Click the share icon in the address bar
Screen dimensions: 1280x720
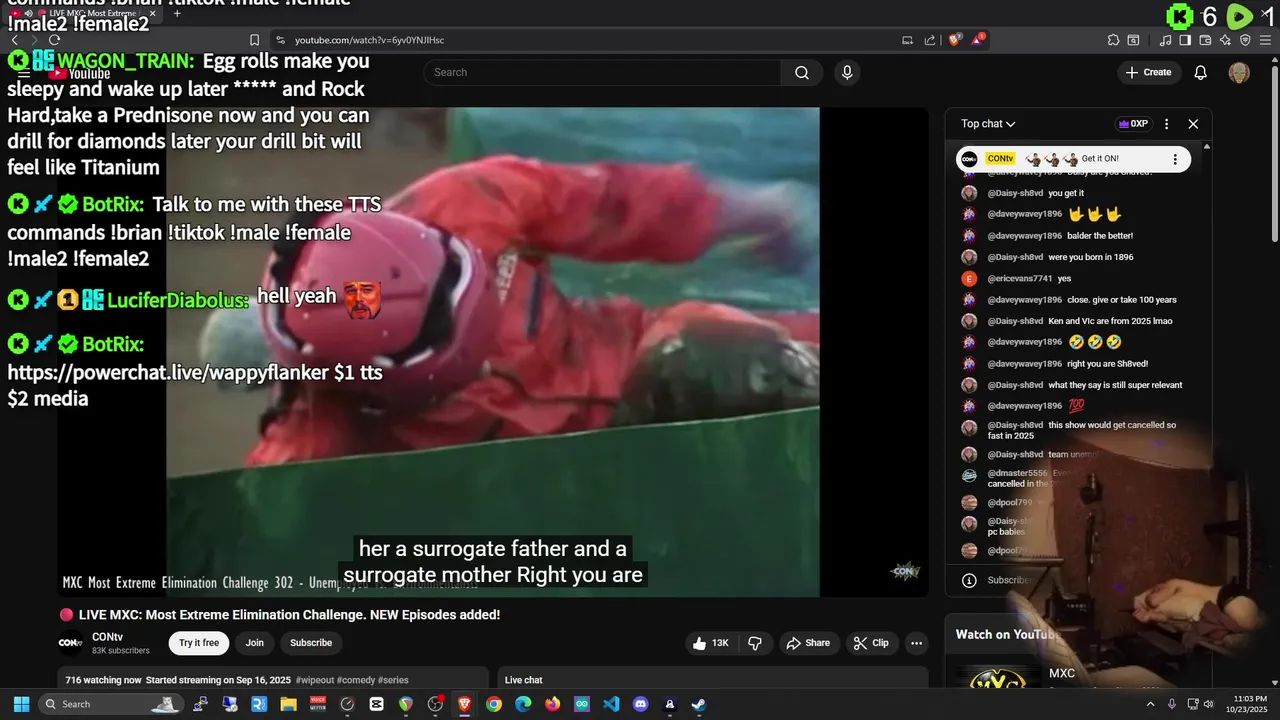click(x=930, y=40)
